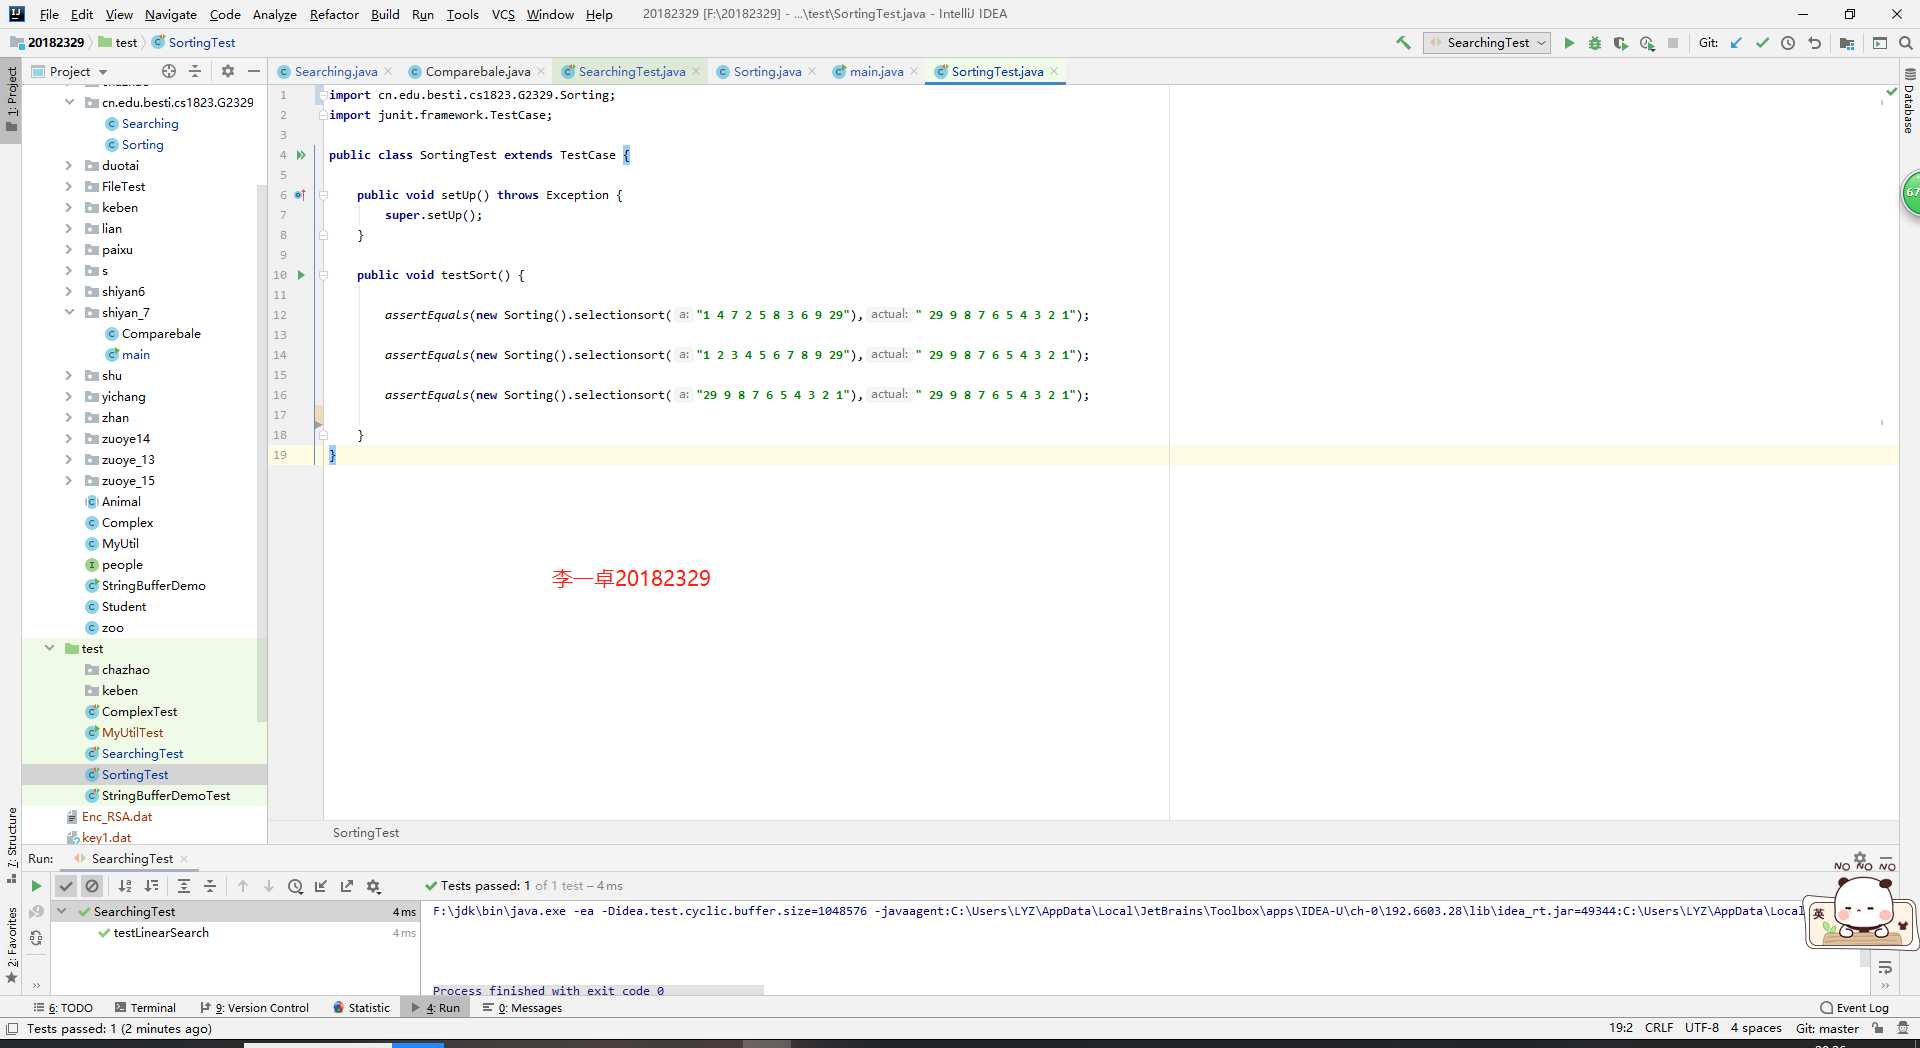Collapse SearchingTest node in test results

61,912
